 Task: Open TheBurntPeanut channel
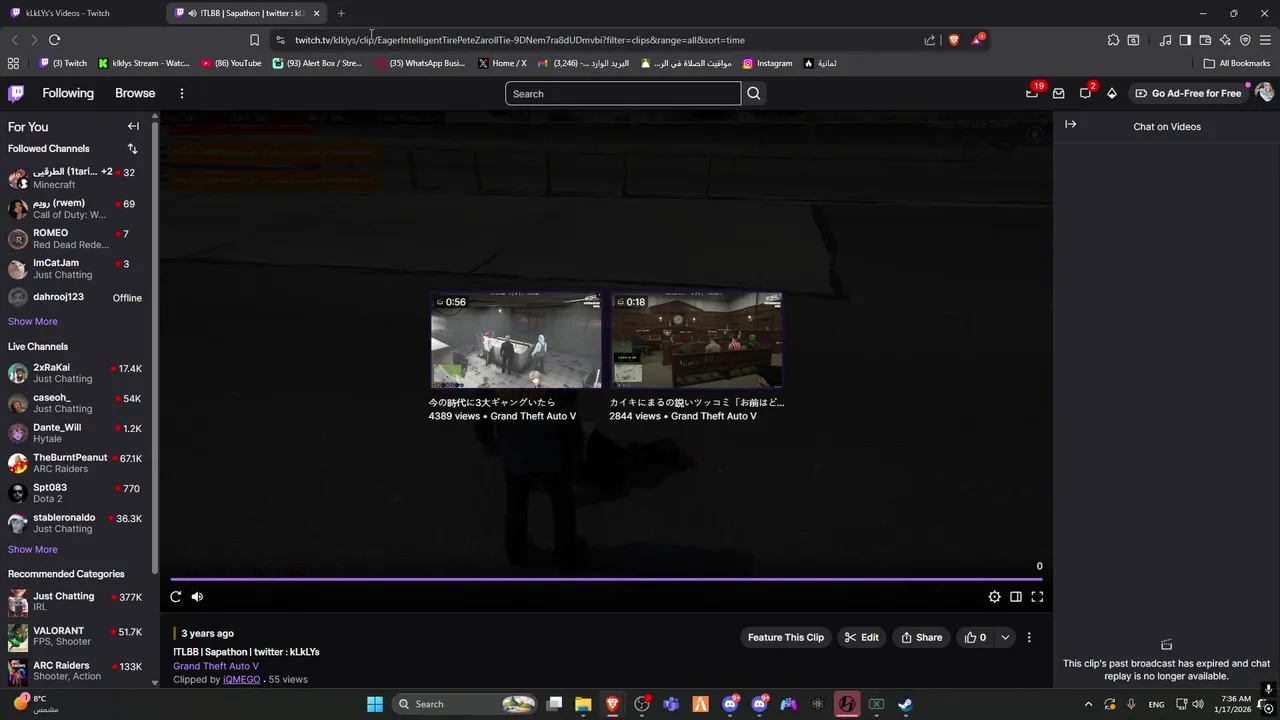(75, 463)
